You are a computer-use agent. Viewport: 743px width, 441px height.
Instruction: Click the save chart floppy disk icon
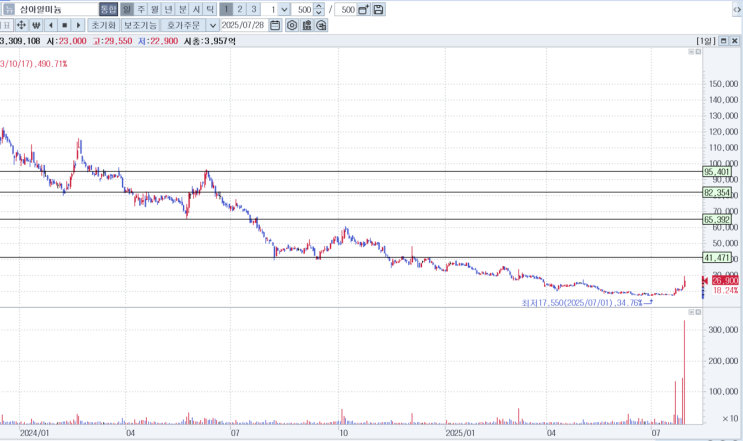[x=378, y=9]
